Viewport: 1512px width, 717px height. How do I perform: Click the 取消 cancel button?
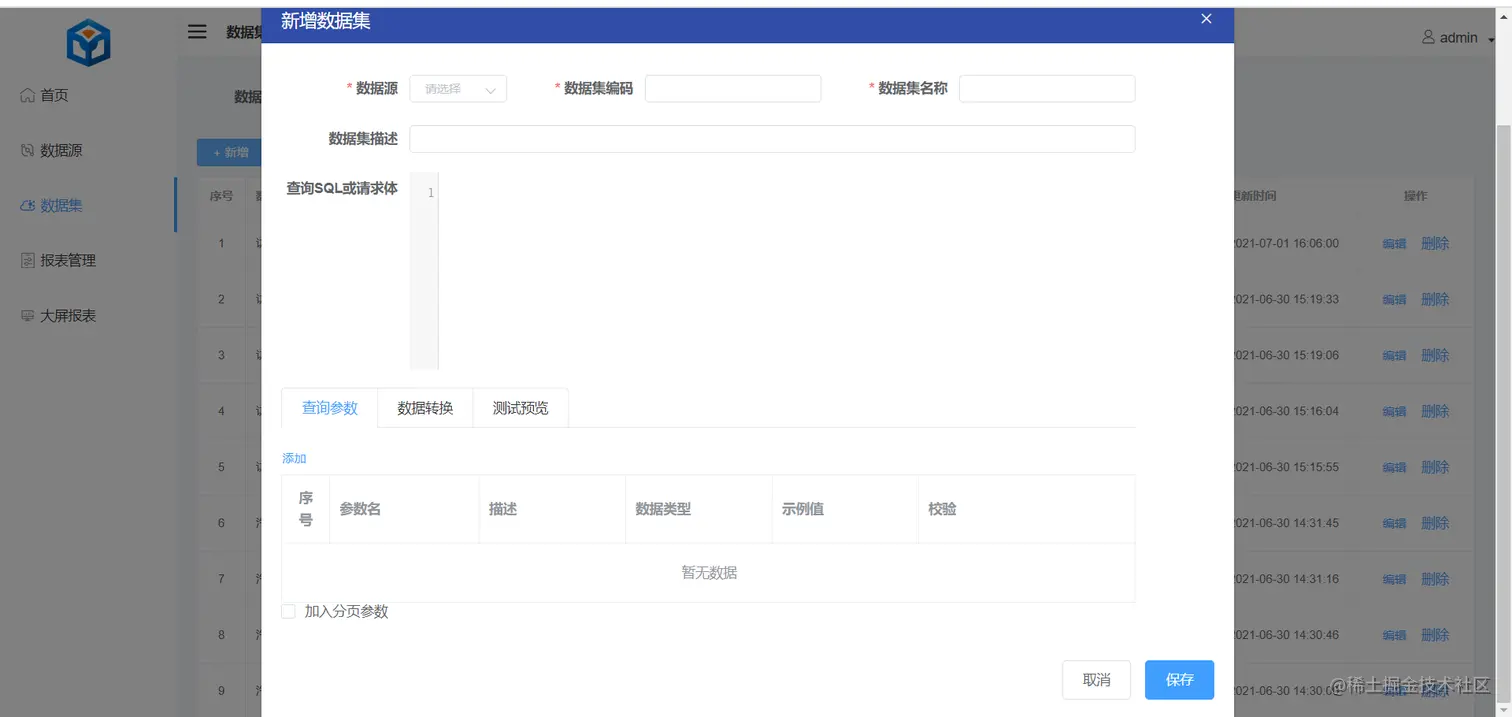click(1096, 679)
